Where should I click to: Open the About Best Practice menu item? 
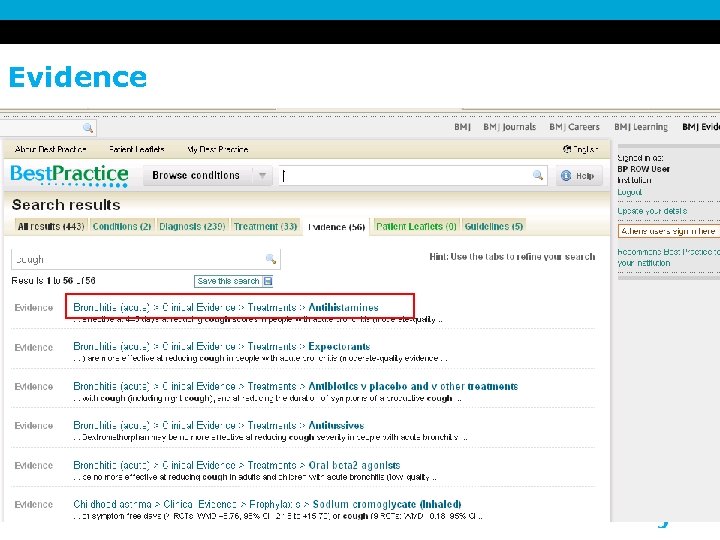(x=51, y=149)
